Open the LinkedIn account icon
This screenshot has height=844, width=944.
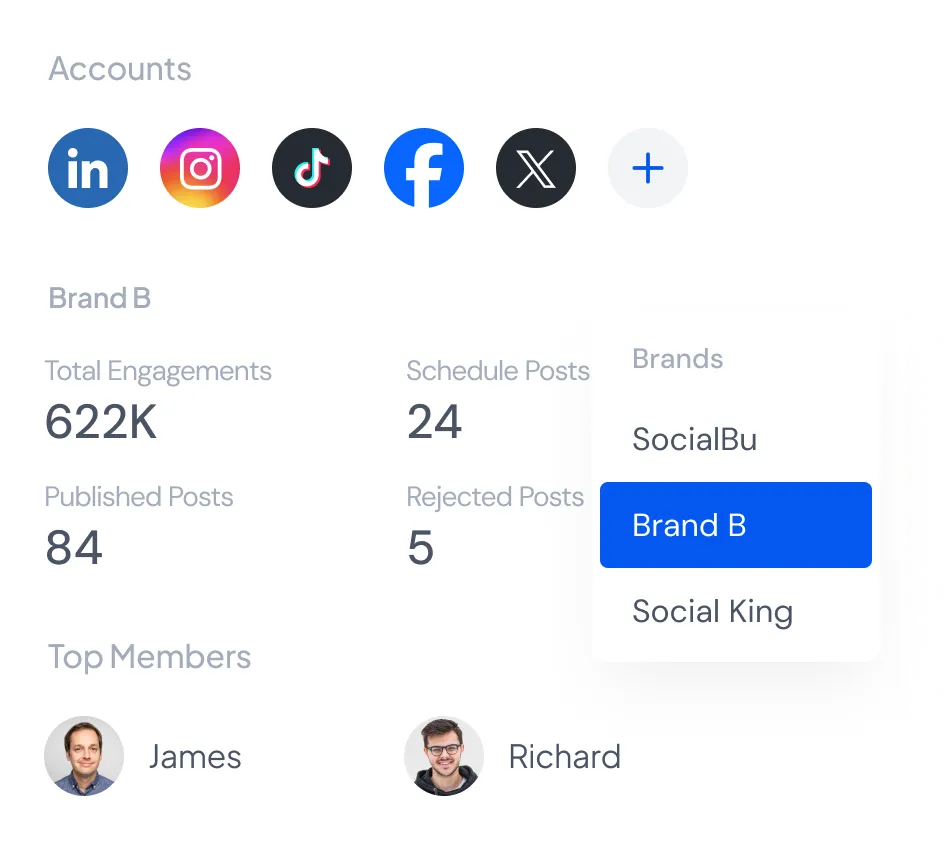87,168
